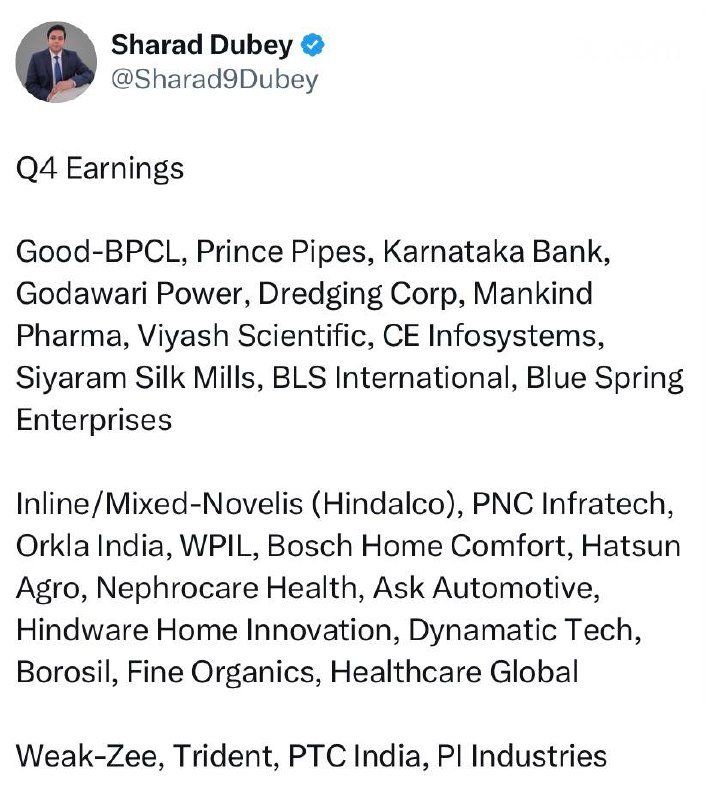Screen dimensions: 711x800
Task: Click Siyaram Silk Mills text
Action: (x=135, y=379)
